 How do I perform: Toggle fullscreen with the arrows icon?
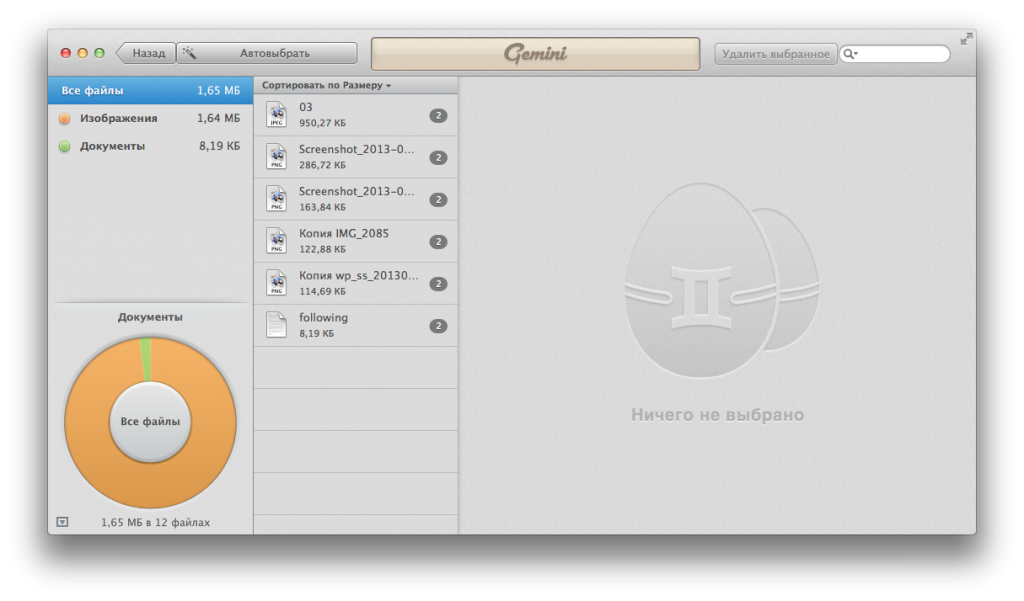(x=967, y=39)
